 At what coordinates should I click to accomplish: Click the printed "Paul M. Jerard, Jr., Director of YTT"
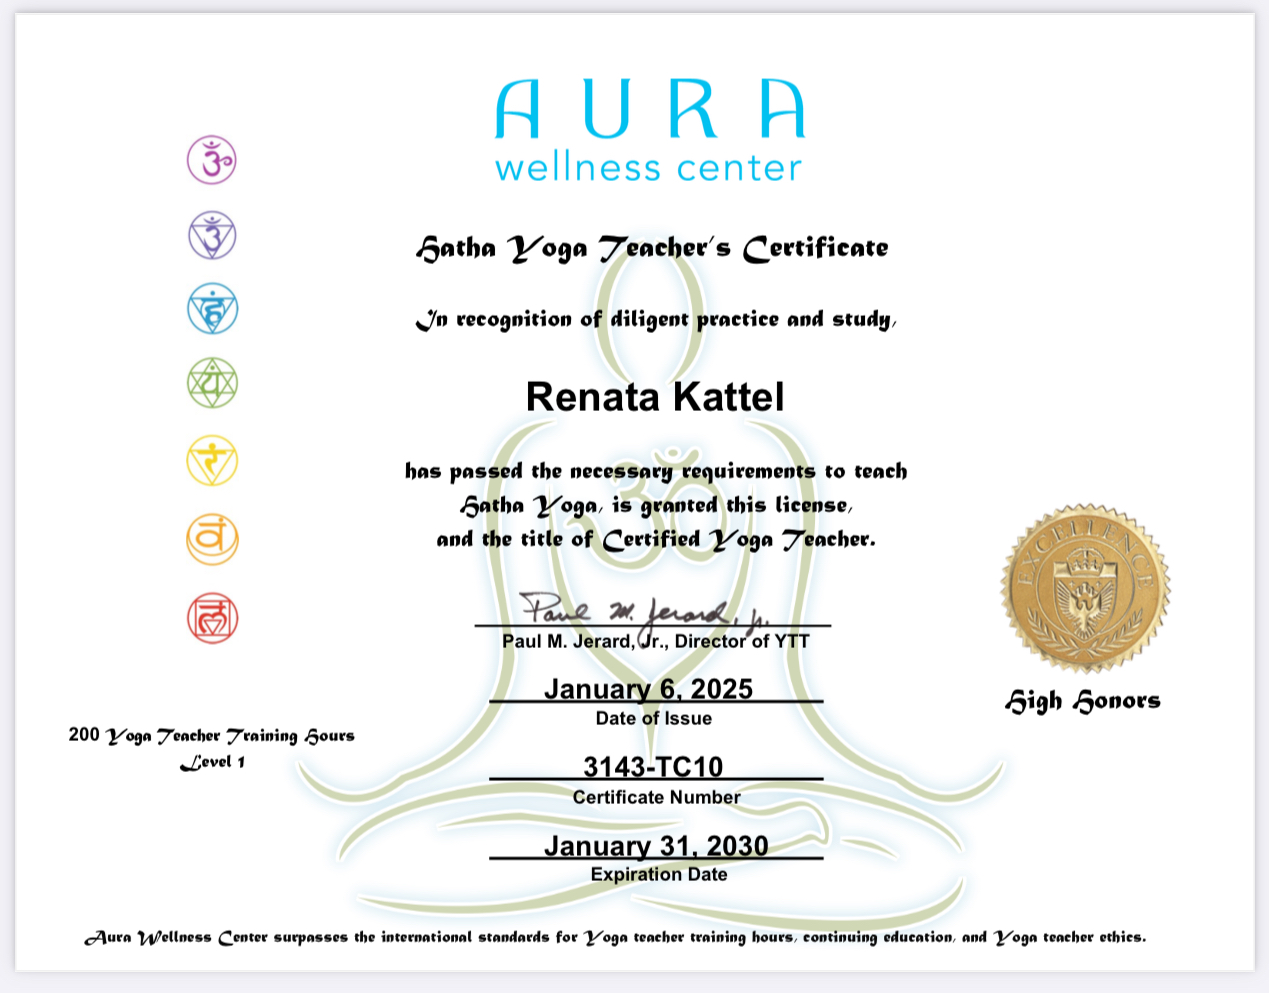656,641
